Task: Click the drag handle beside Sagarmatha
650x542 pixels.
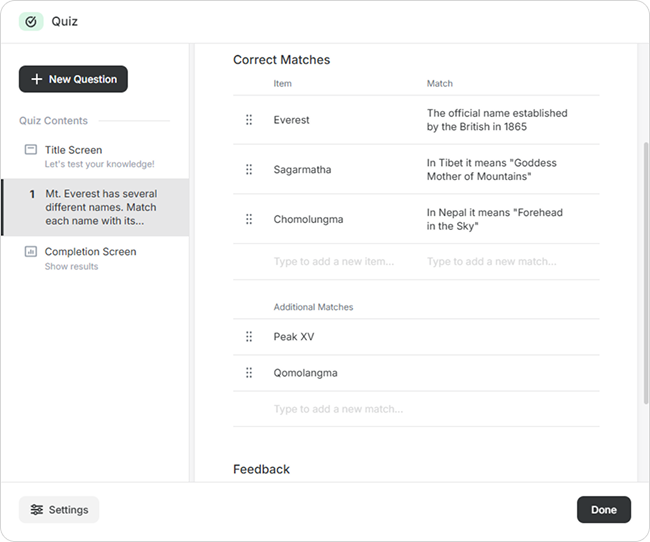Action: (249, 170)
